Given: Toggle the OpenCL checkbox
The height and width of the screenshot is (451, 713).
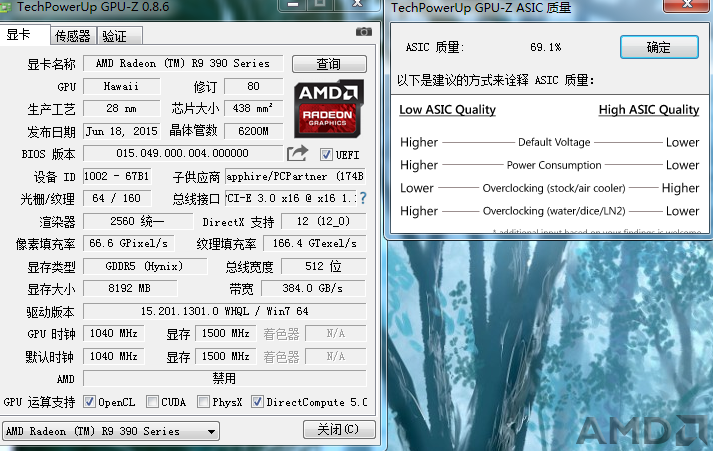Looking at the screenshot, I should point(90,402).
